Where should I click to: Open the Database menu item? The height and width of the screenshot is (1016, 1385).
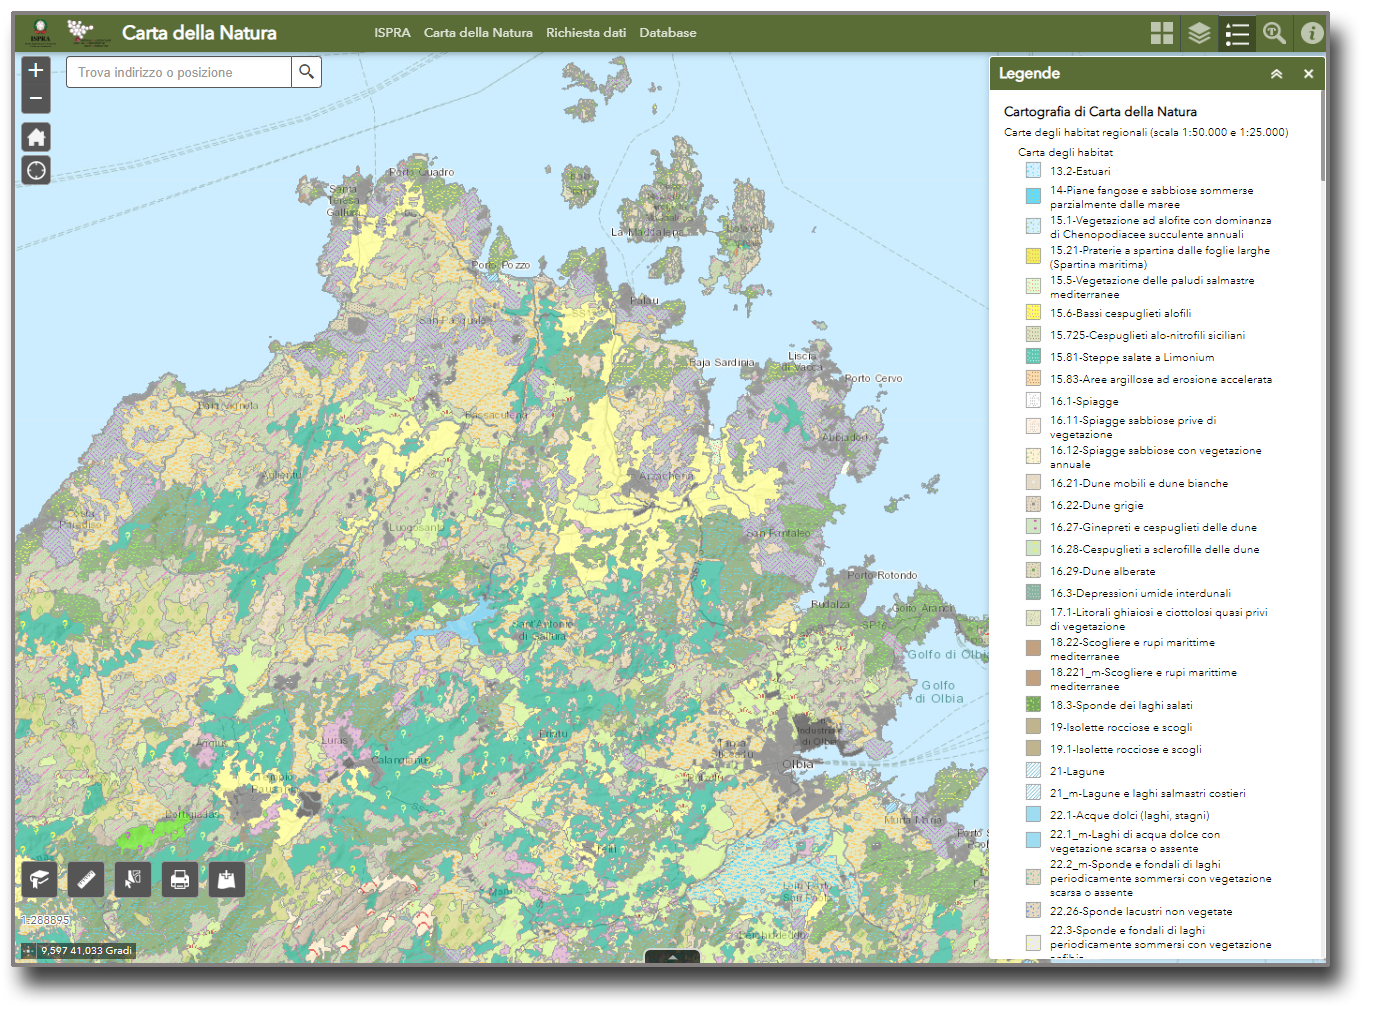pos(668,33)
